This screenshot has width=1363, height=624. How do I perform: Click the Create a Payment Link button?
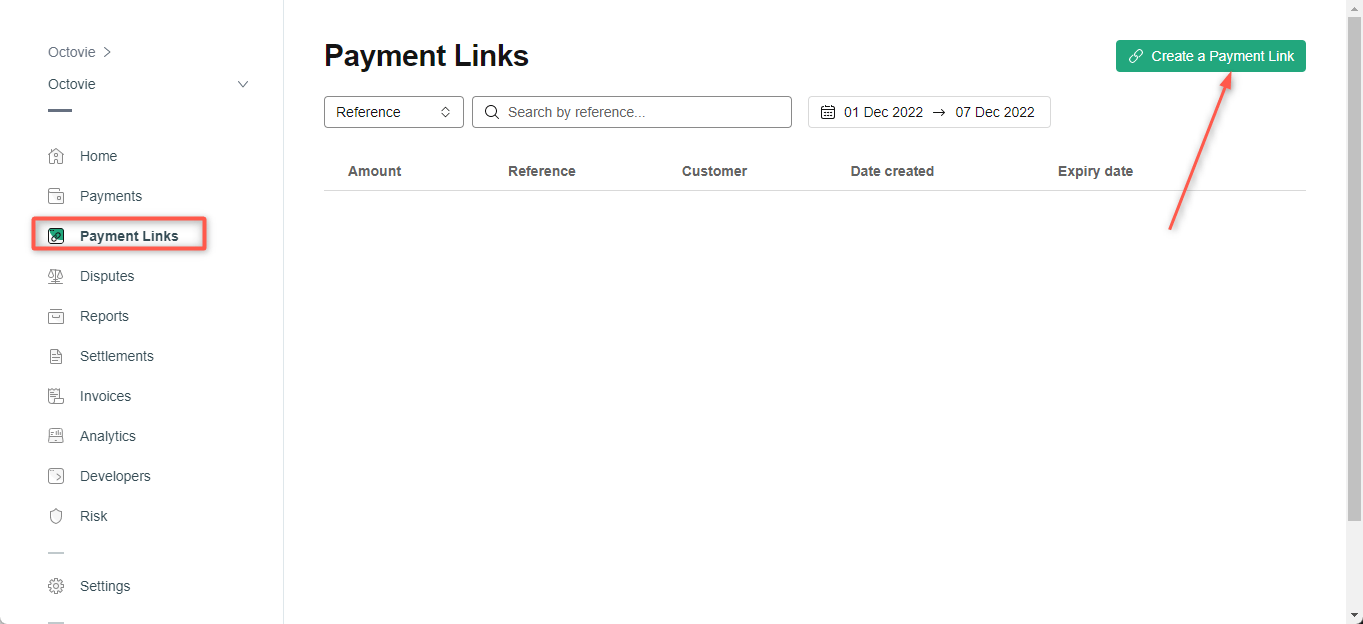click(x=1210, y=56)
